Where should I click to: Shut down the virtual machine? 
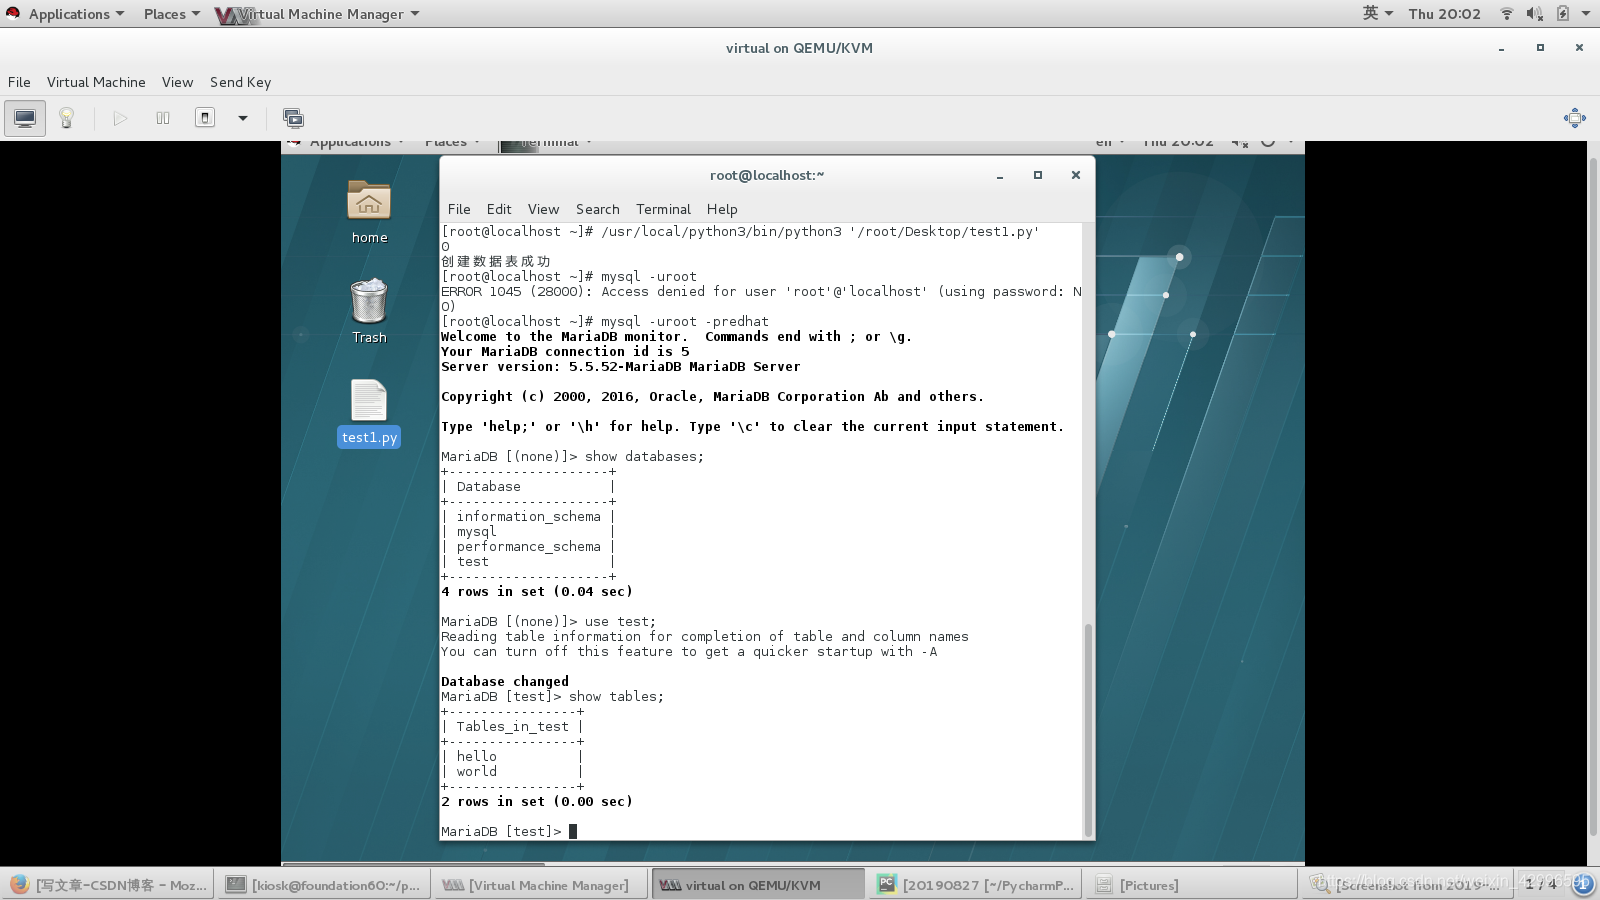coord(205,118)
